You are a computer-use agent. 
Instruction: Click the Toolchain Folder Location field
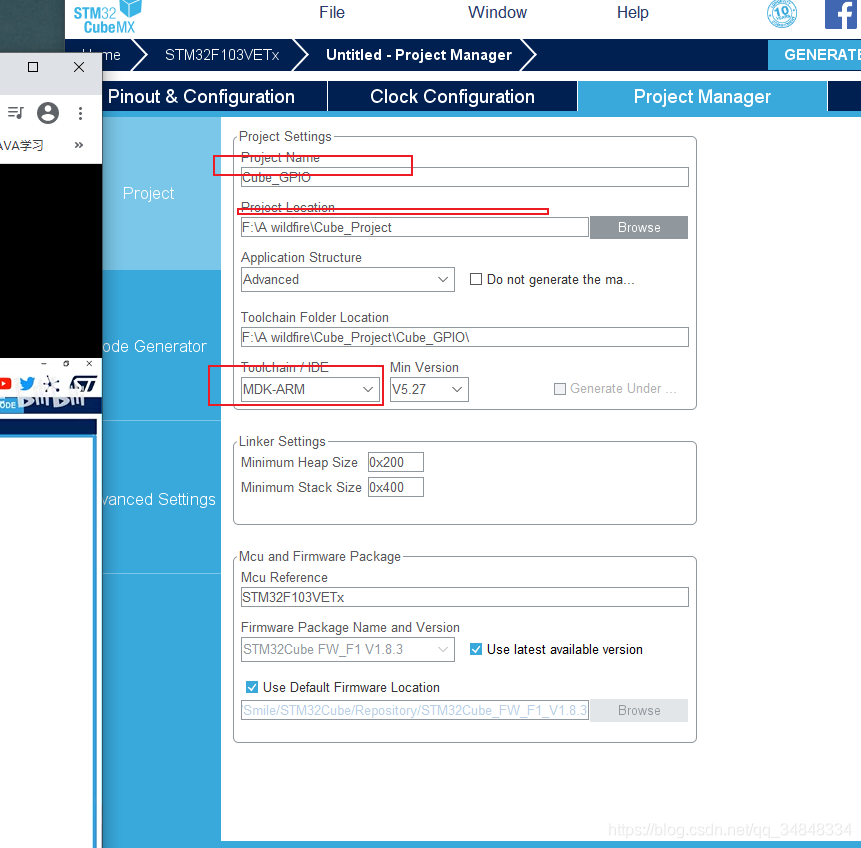pyautogui.click(x=465, y=337)
